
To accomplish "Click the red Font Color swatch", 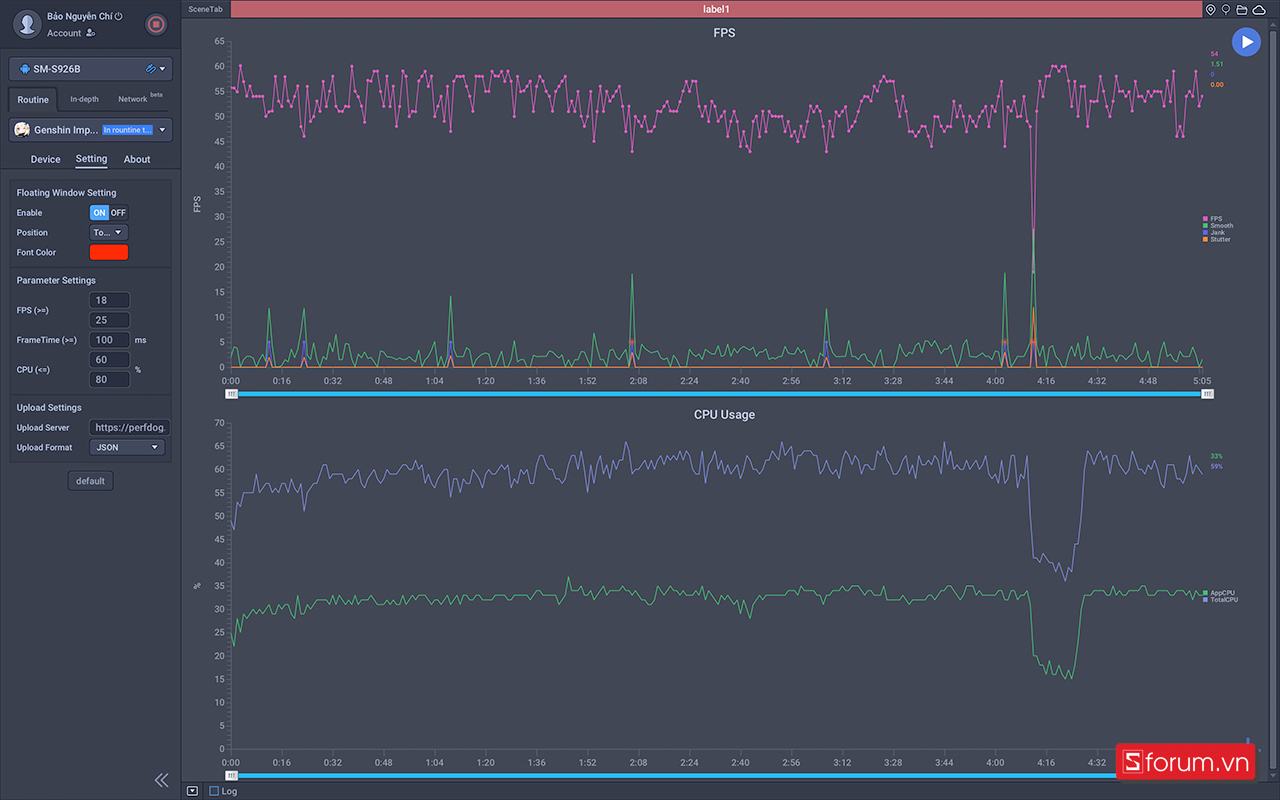I will (x=109, y=252).
